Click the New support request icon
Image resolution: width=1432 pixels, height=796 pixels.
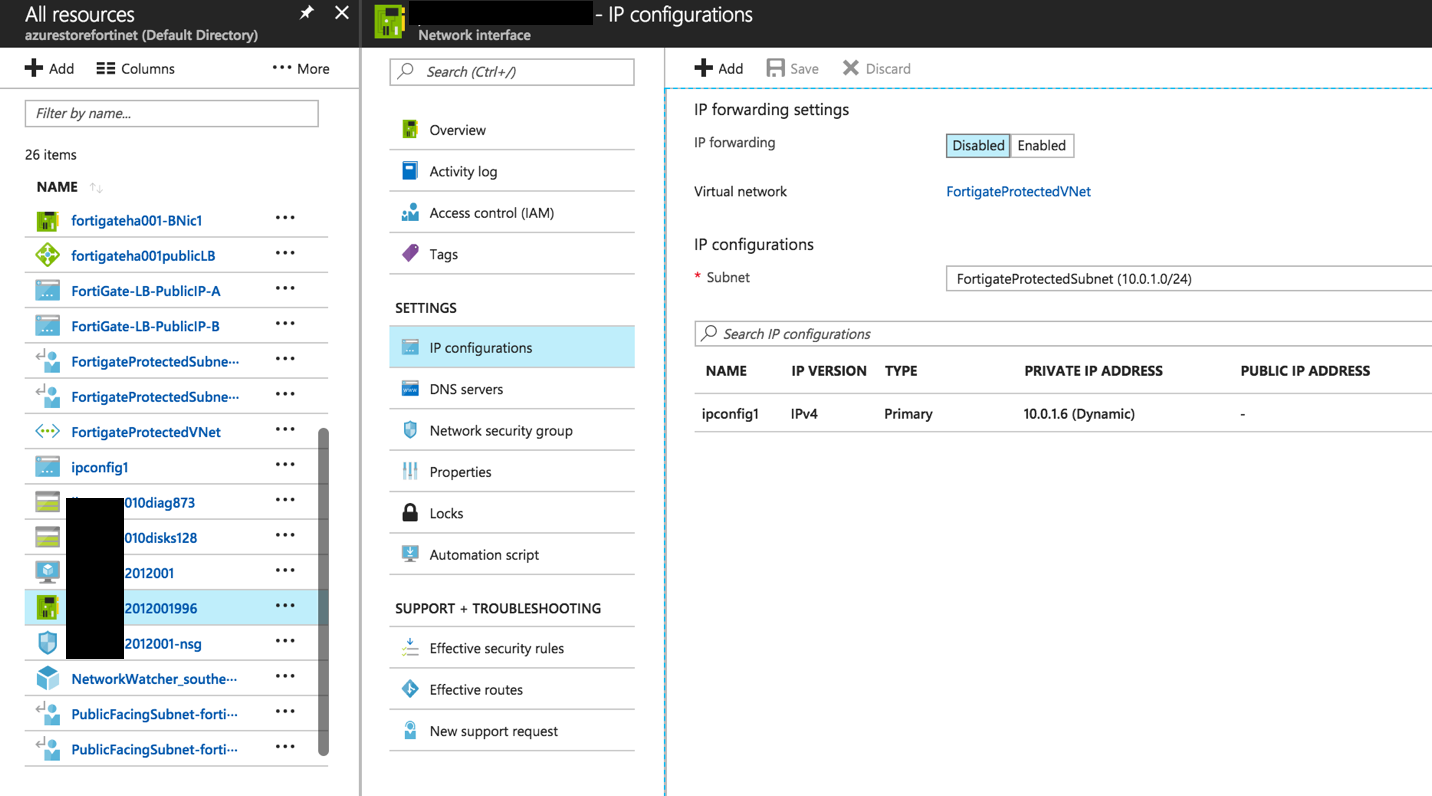coord(410,730)
